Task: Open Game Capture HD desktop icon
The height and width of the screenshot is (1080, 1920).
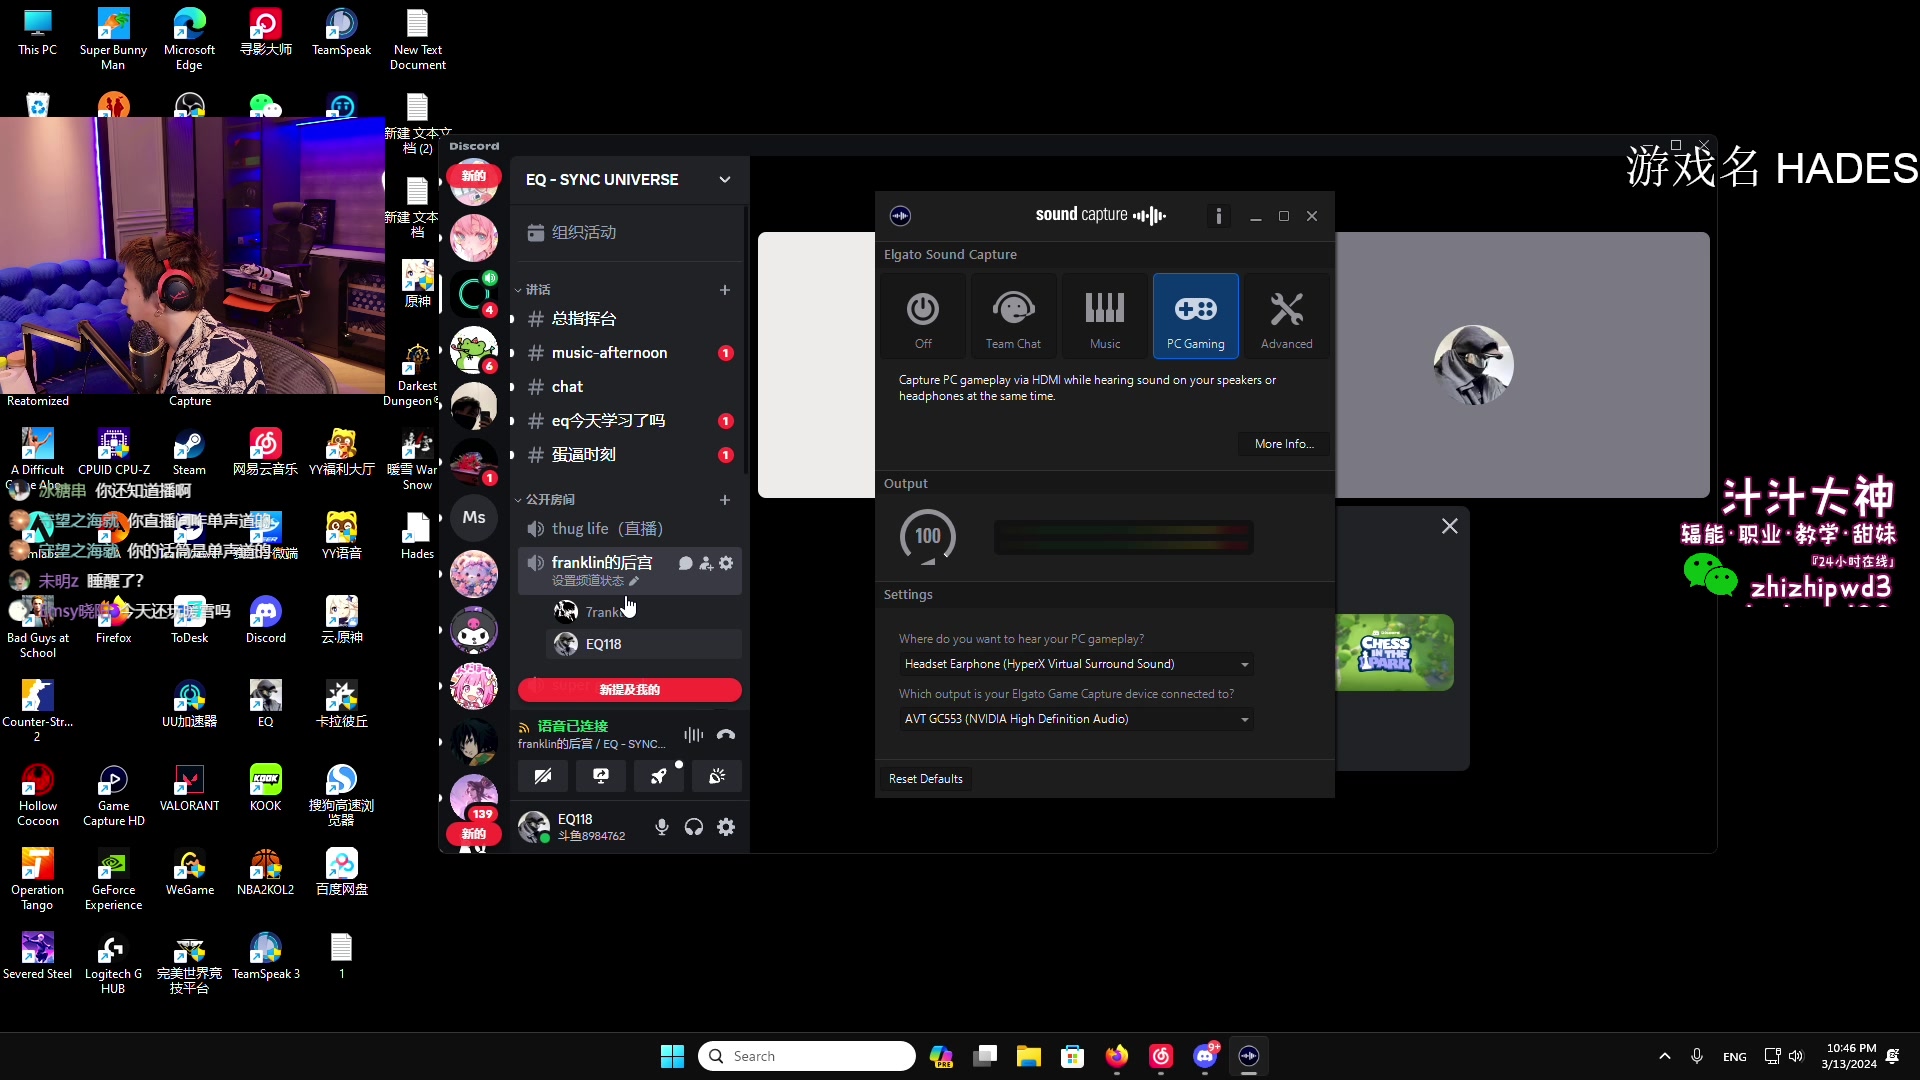Action: click(x=113, y=796)
